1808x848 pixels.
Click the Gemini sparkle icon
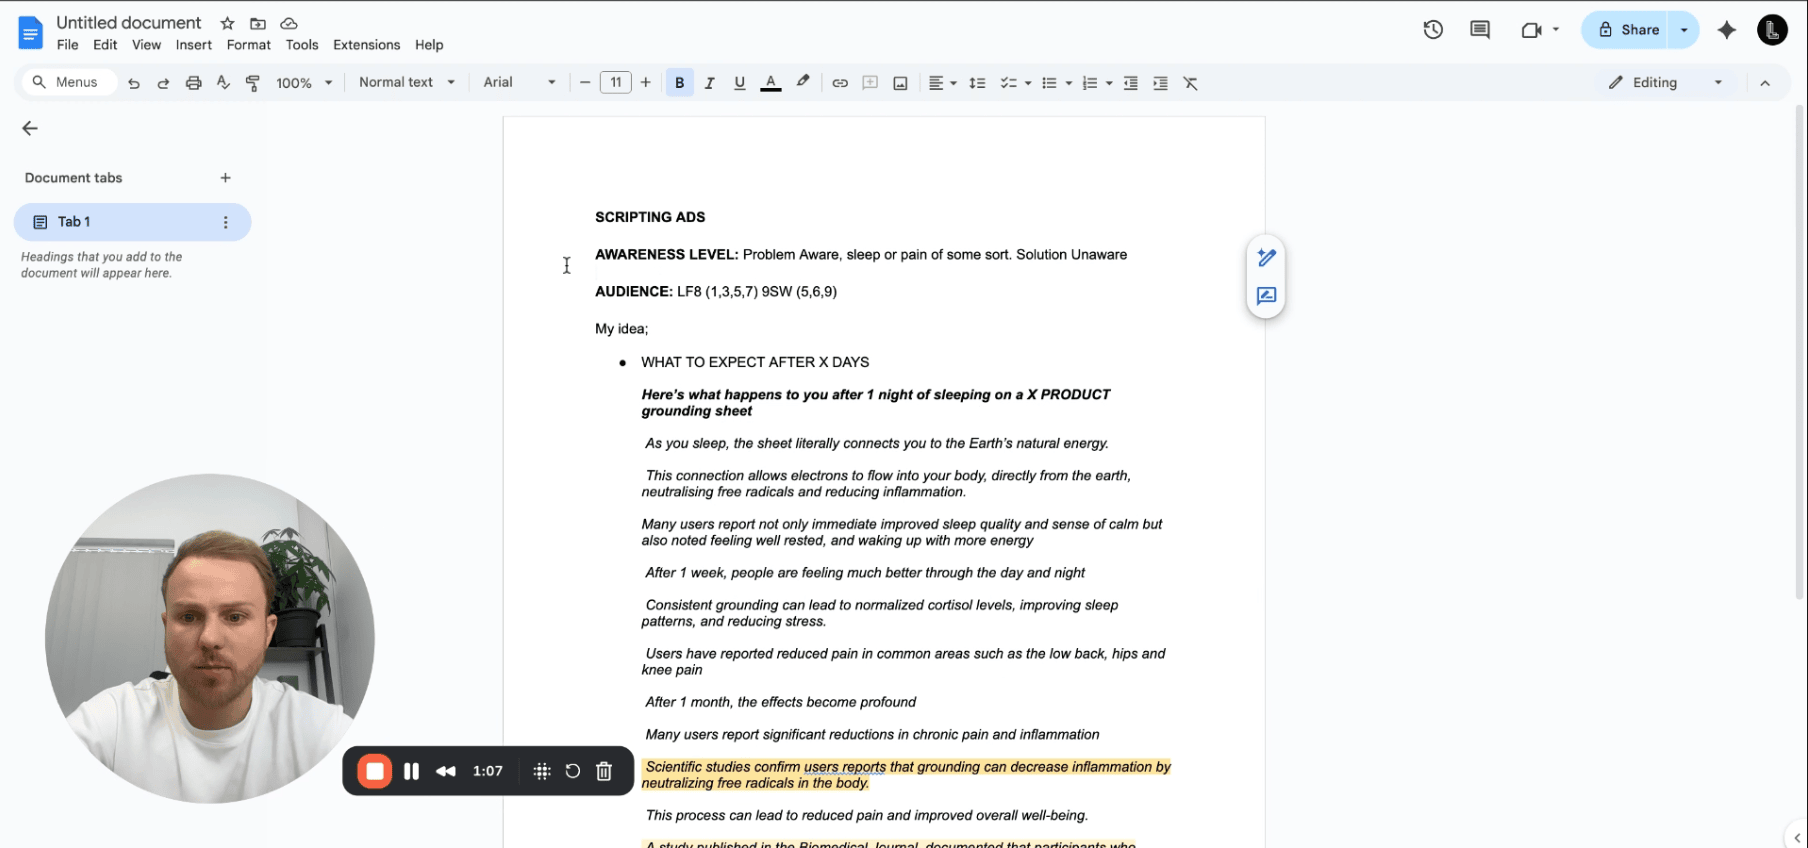[x=1727, y=30]
